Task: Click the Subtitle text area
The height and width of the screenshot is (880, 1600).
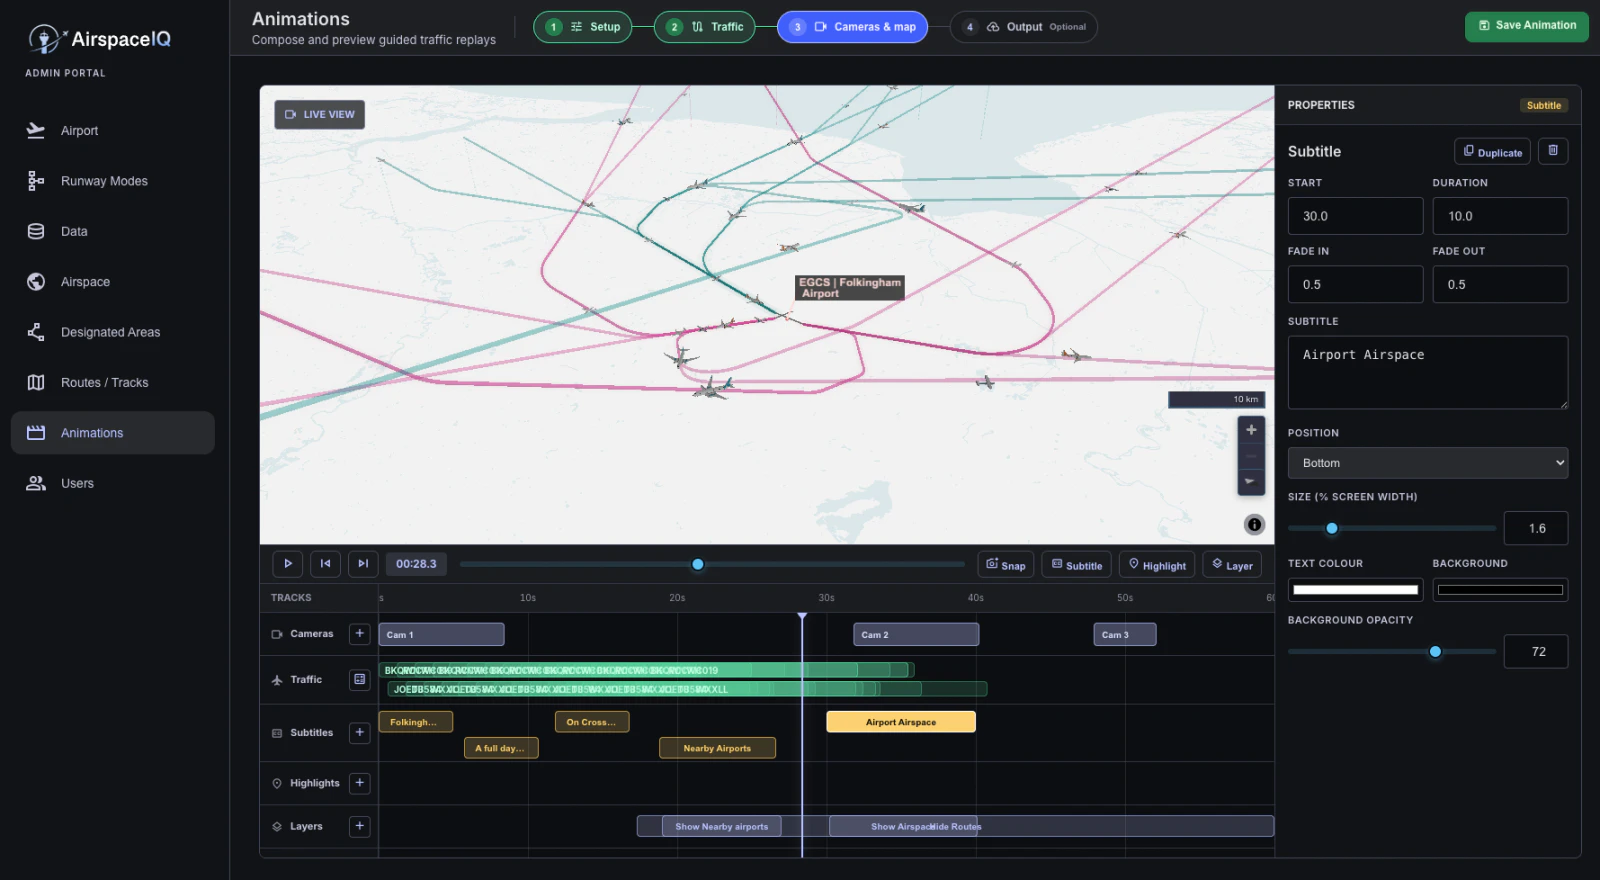Action: coord(1428,372)
